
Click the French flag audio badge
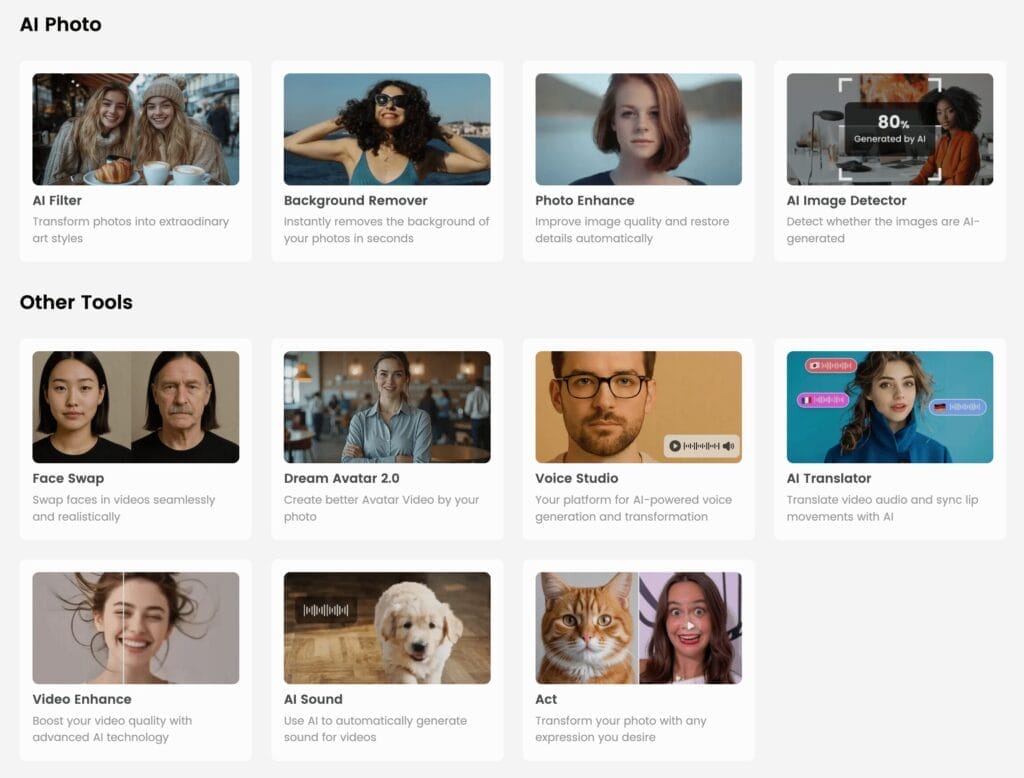(823, 400)
